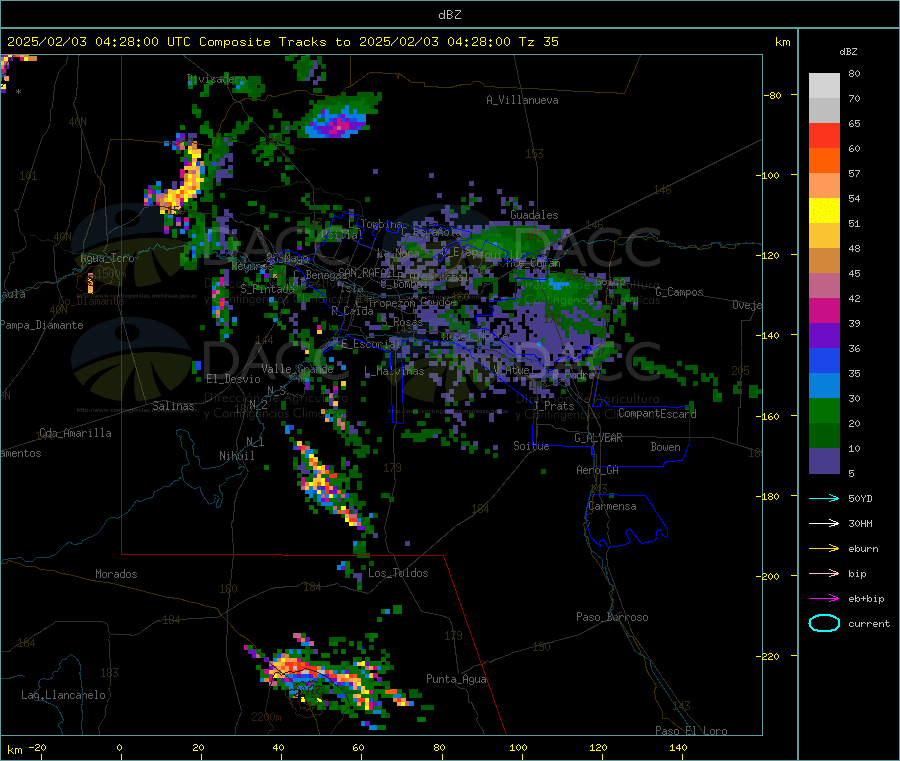
Task: Click the 0 km bottom axis tick
Action: pos(119,748)
